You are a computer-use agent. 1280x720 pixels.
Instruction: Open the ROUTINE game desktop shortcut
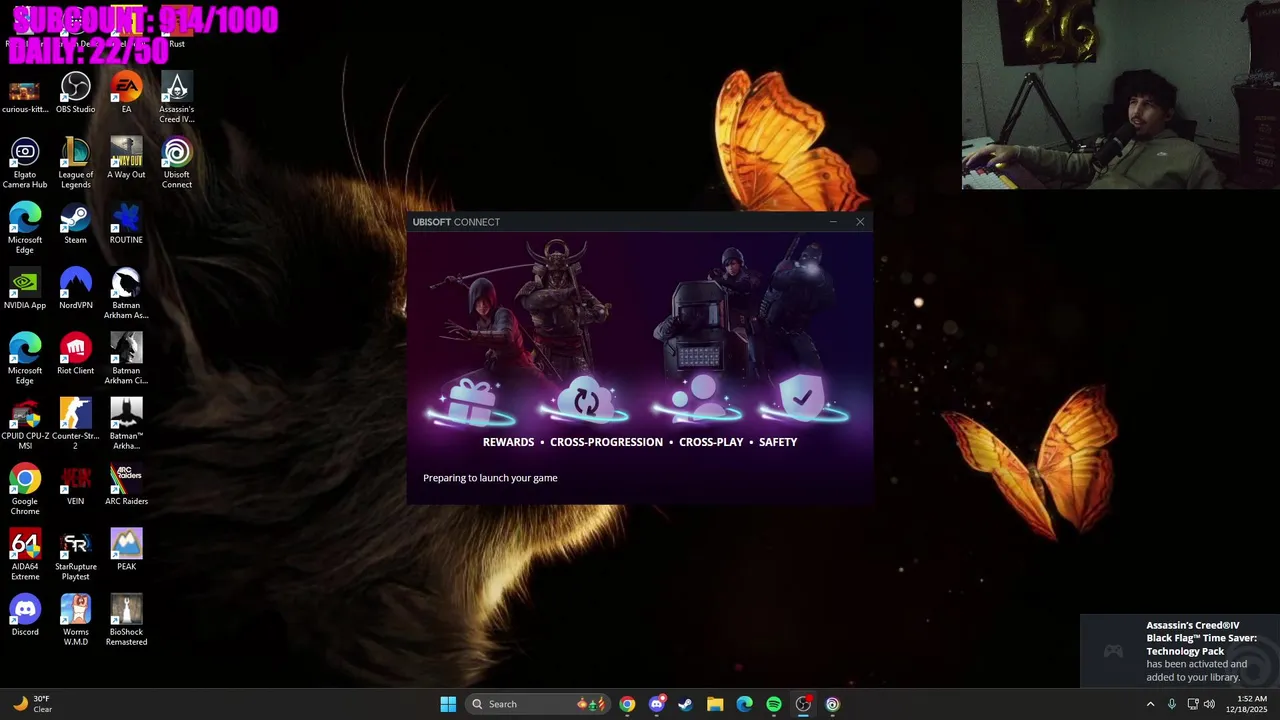click(x=126, y=223)
